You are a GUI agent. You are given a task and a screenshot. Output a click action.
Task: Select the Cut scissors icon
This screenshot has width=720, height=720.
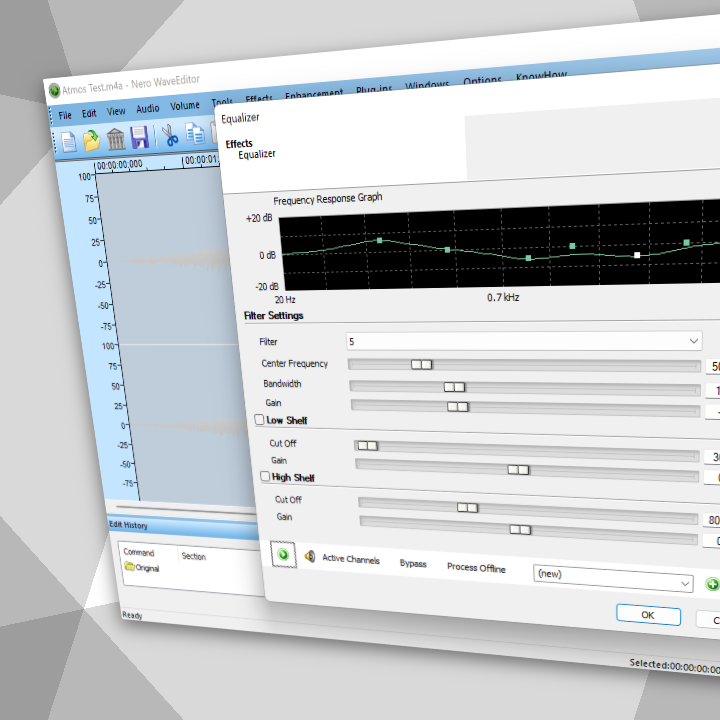point(171,136)
